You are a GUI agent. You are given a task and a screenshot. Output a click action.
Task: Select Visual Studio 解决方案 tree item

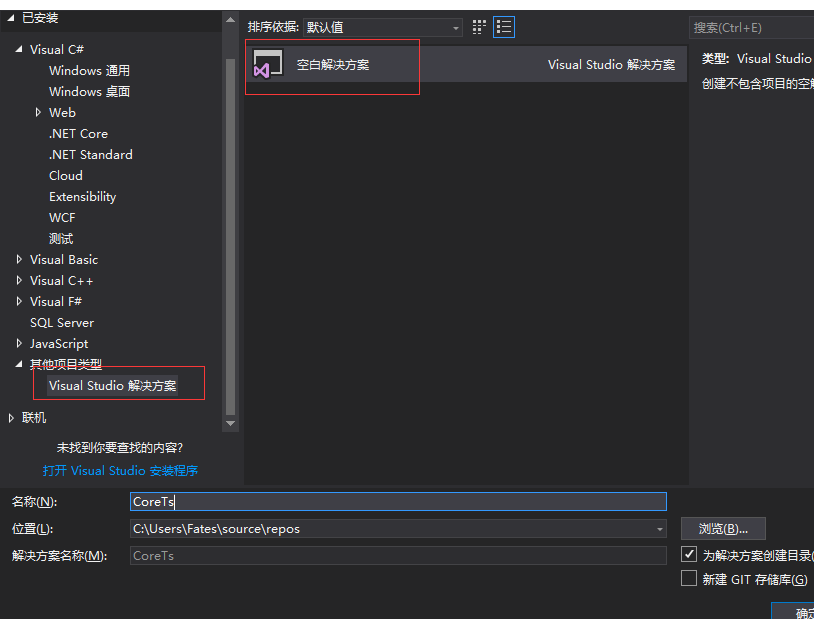click(113, 385)
